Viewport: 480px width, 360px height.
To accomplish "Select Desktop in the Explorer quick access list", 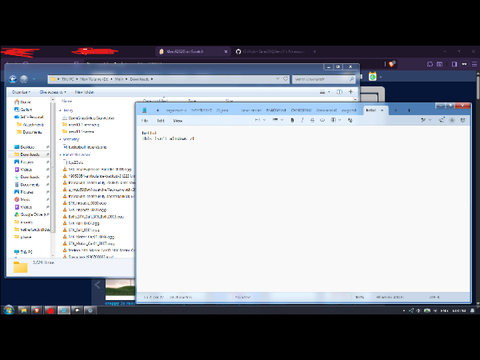I will click(24, 147).
